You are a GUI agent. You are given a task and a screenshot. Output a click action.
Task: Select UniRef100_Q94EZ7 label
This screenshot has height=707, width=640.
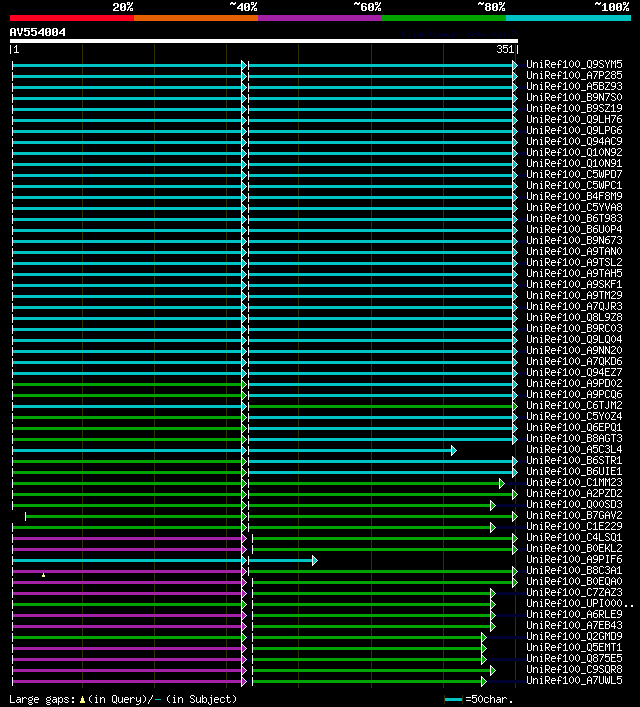point(574,372)
